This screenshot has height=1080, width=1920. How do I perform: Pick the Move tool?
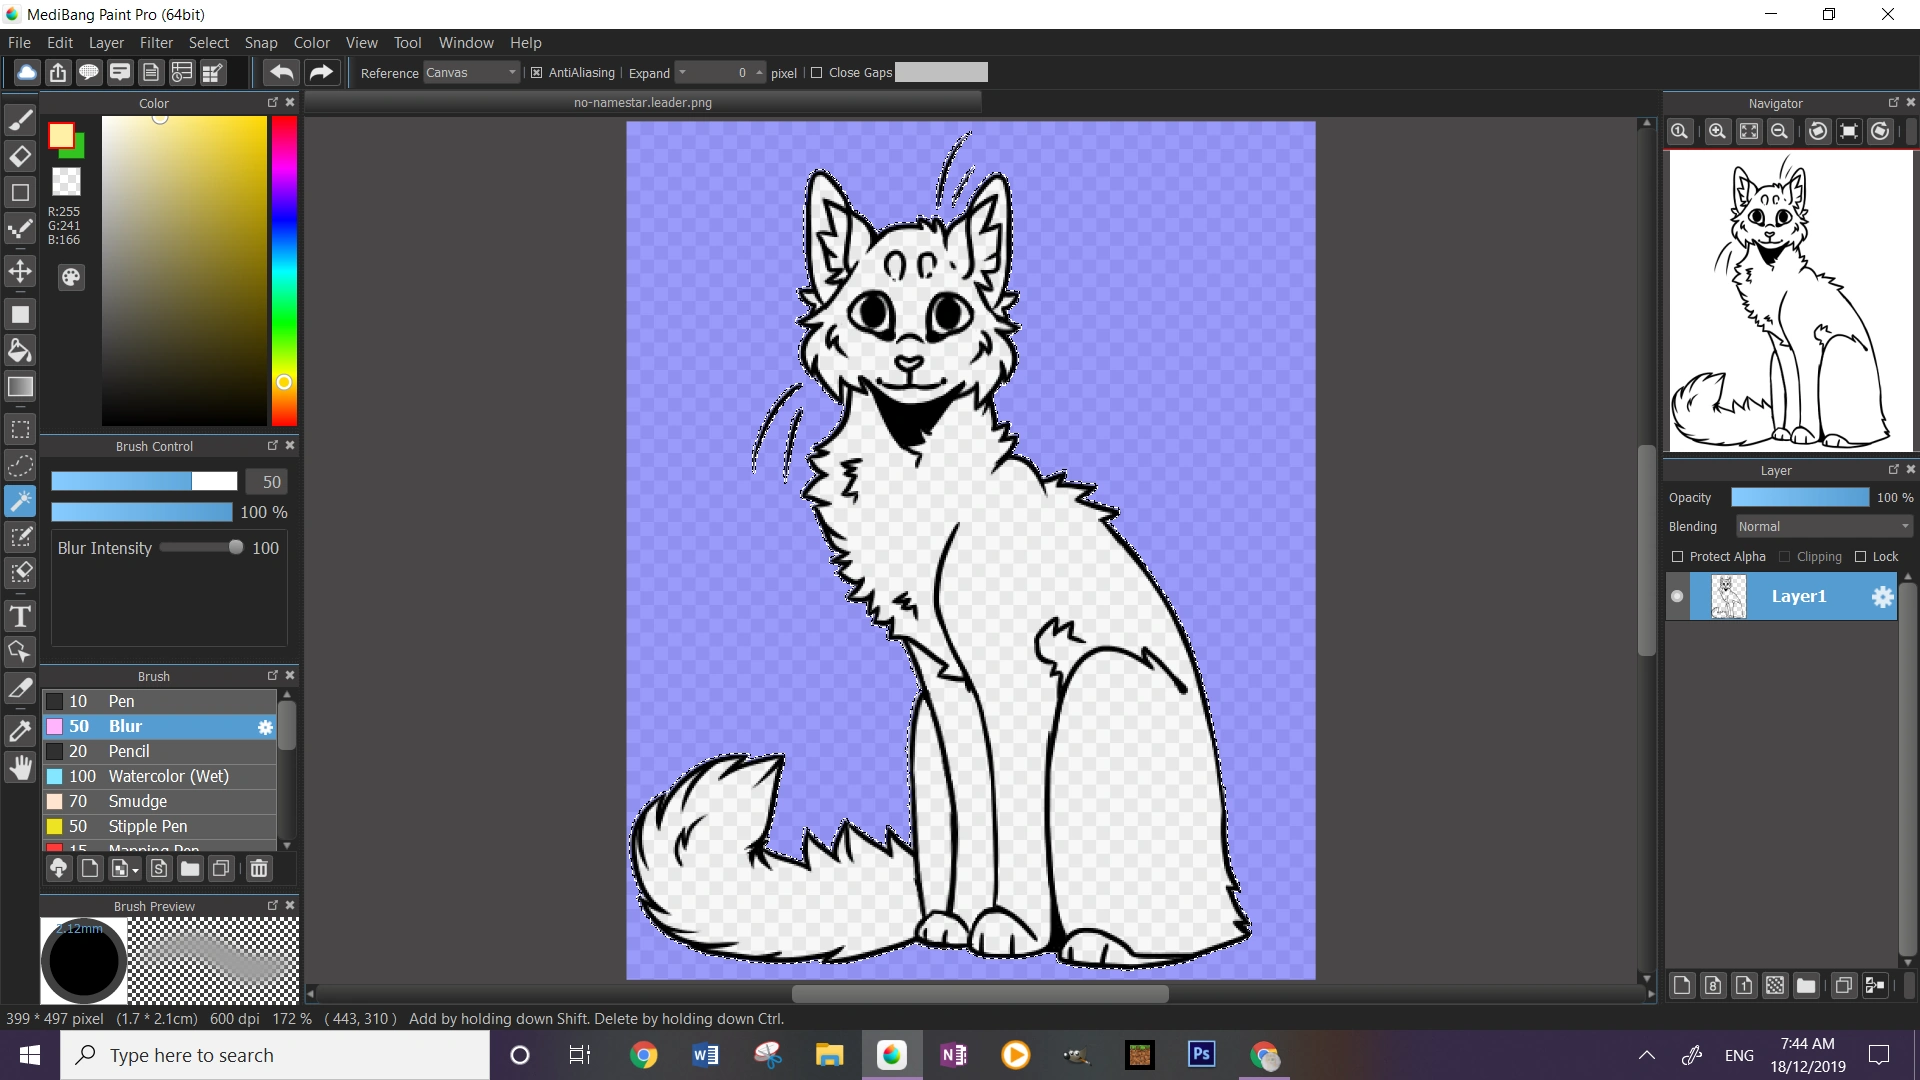20,271
